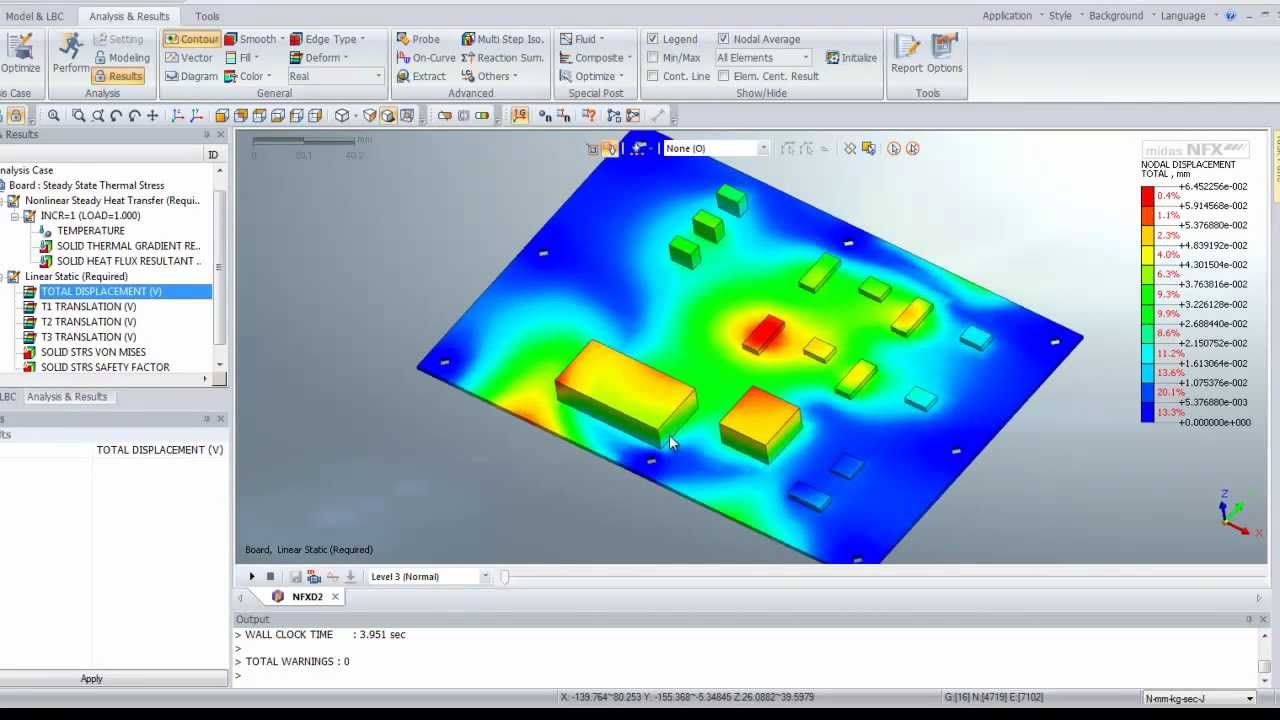Click the Modeling mode button

121,58
